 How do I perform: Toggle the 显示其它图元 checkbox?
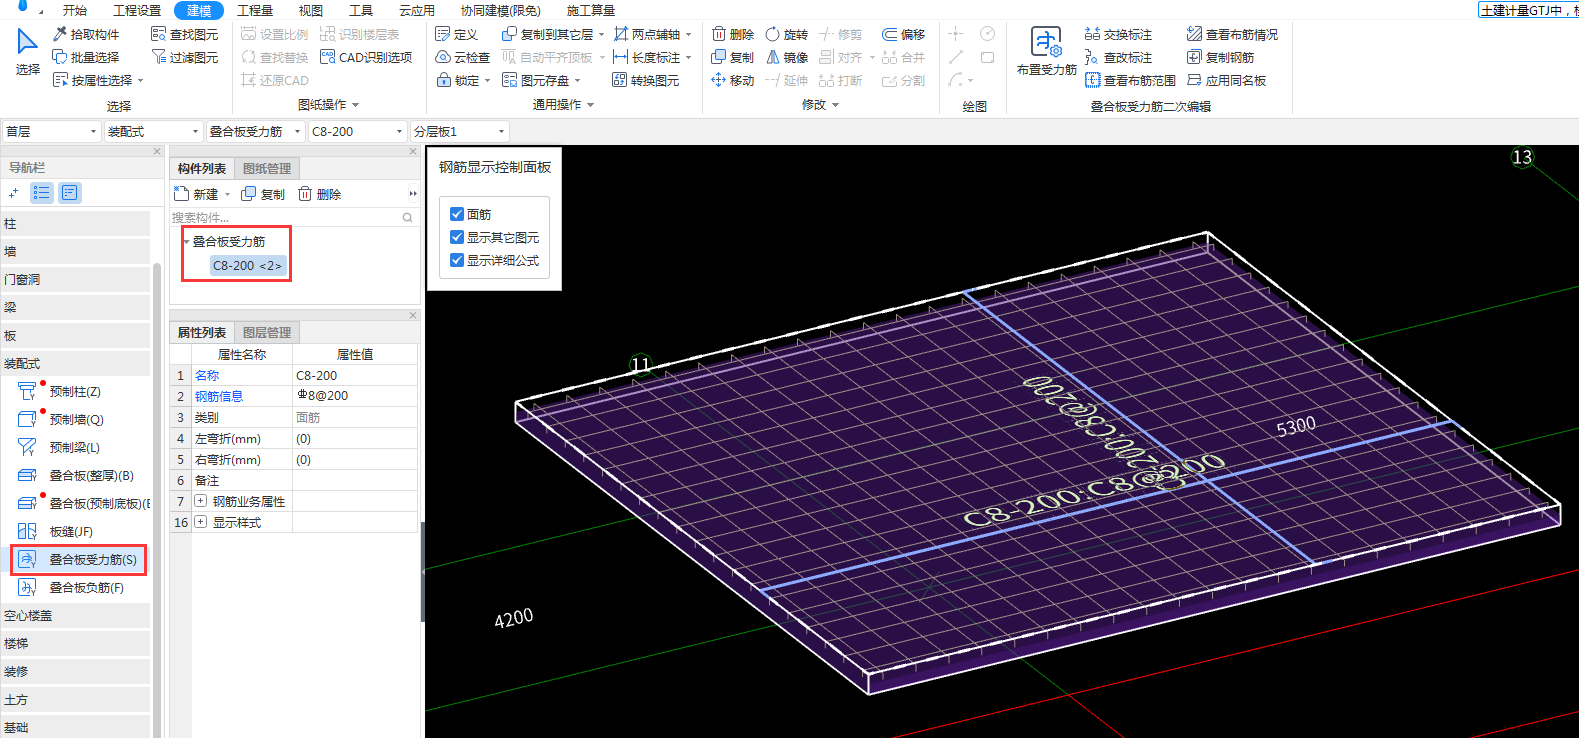457,237
